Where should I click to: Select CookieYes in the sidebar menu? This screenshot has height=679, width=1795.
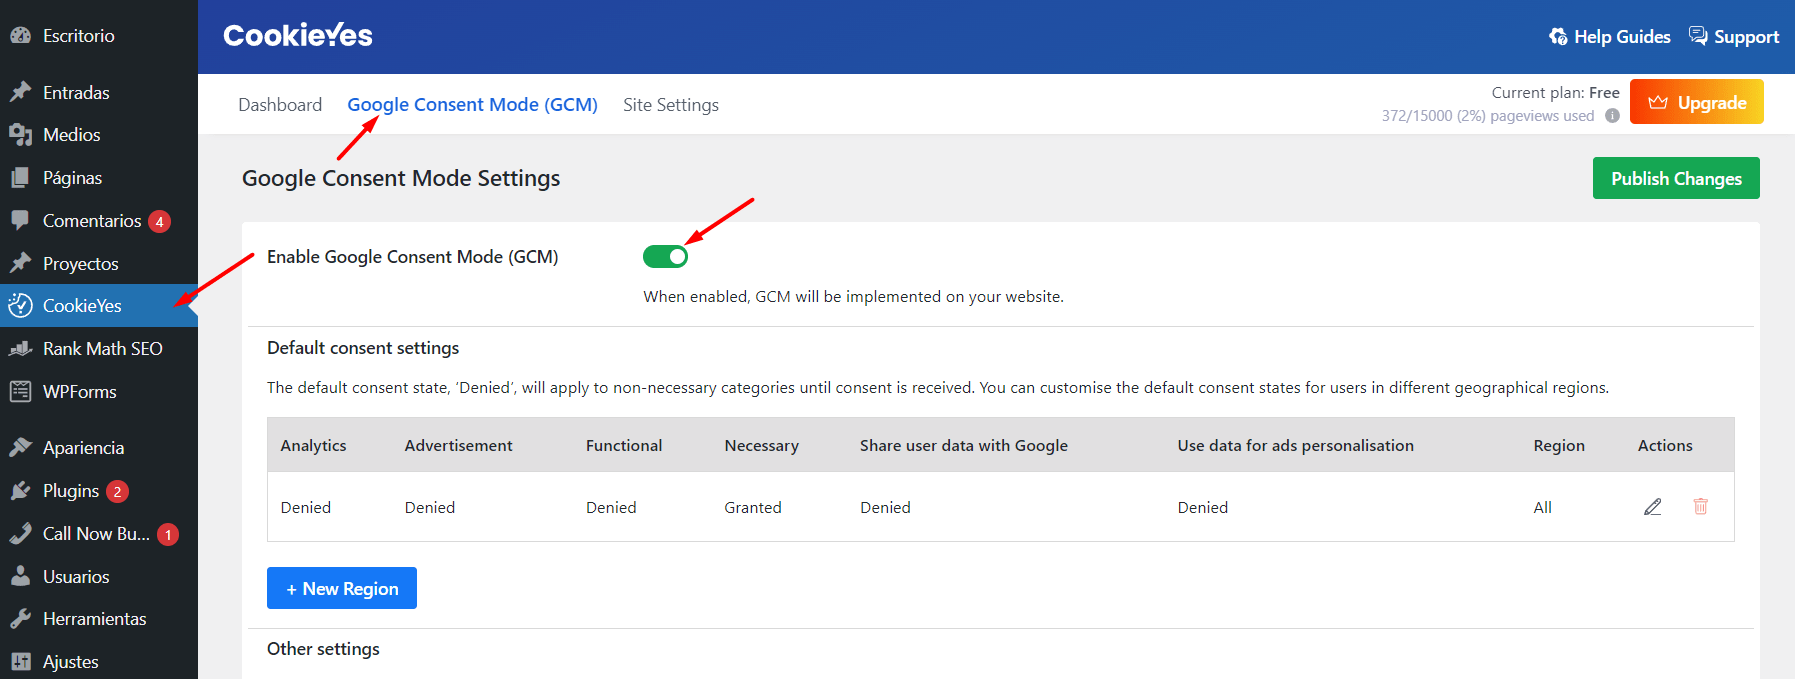click(x=99, y=305)
